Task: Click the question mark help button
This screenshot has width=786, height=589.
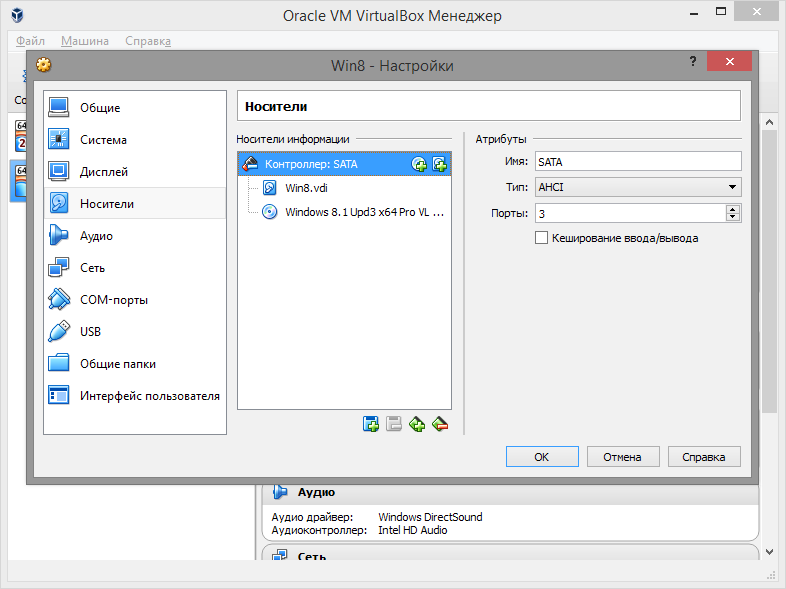Action: coord(693,61)
